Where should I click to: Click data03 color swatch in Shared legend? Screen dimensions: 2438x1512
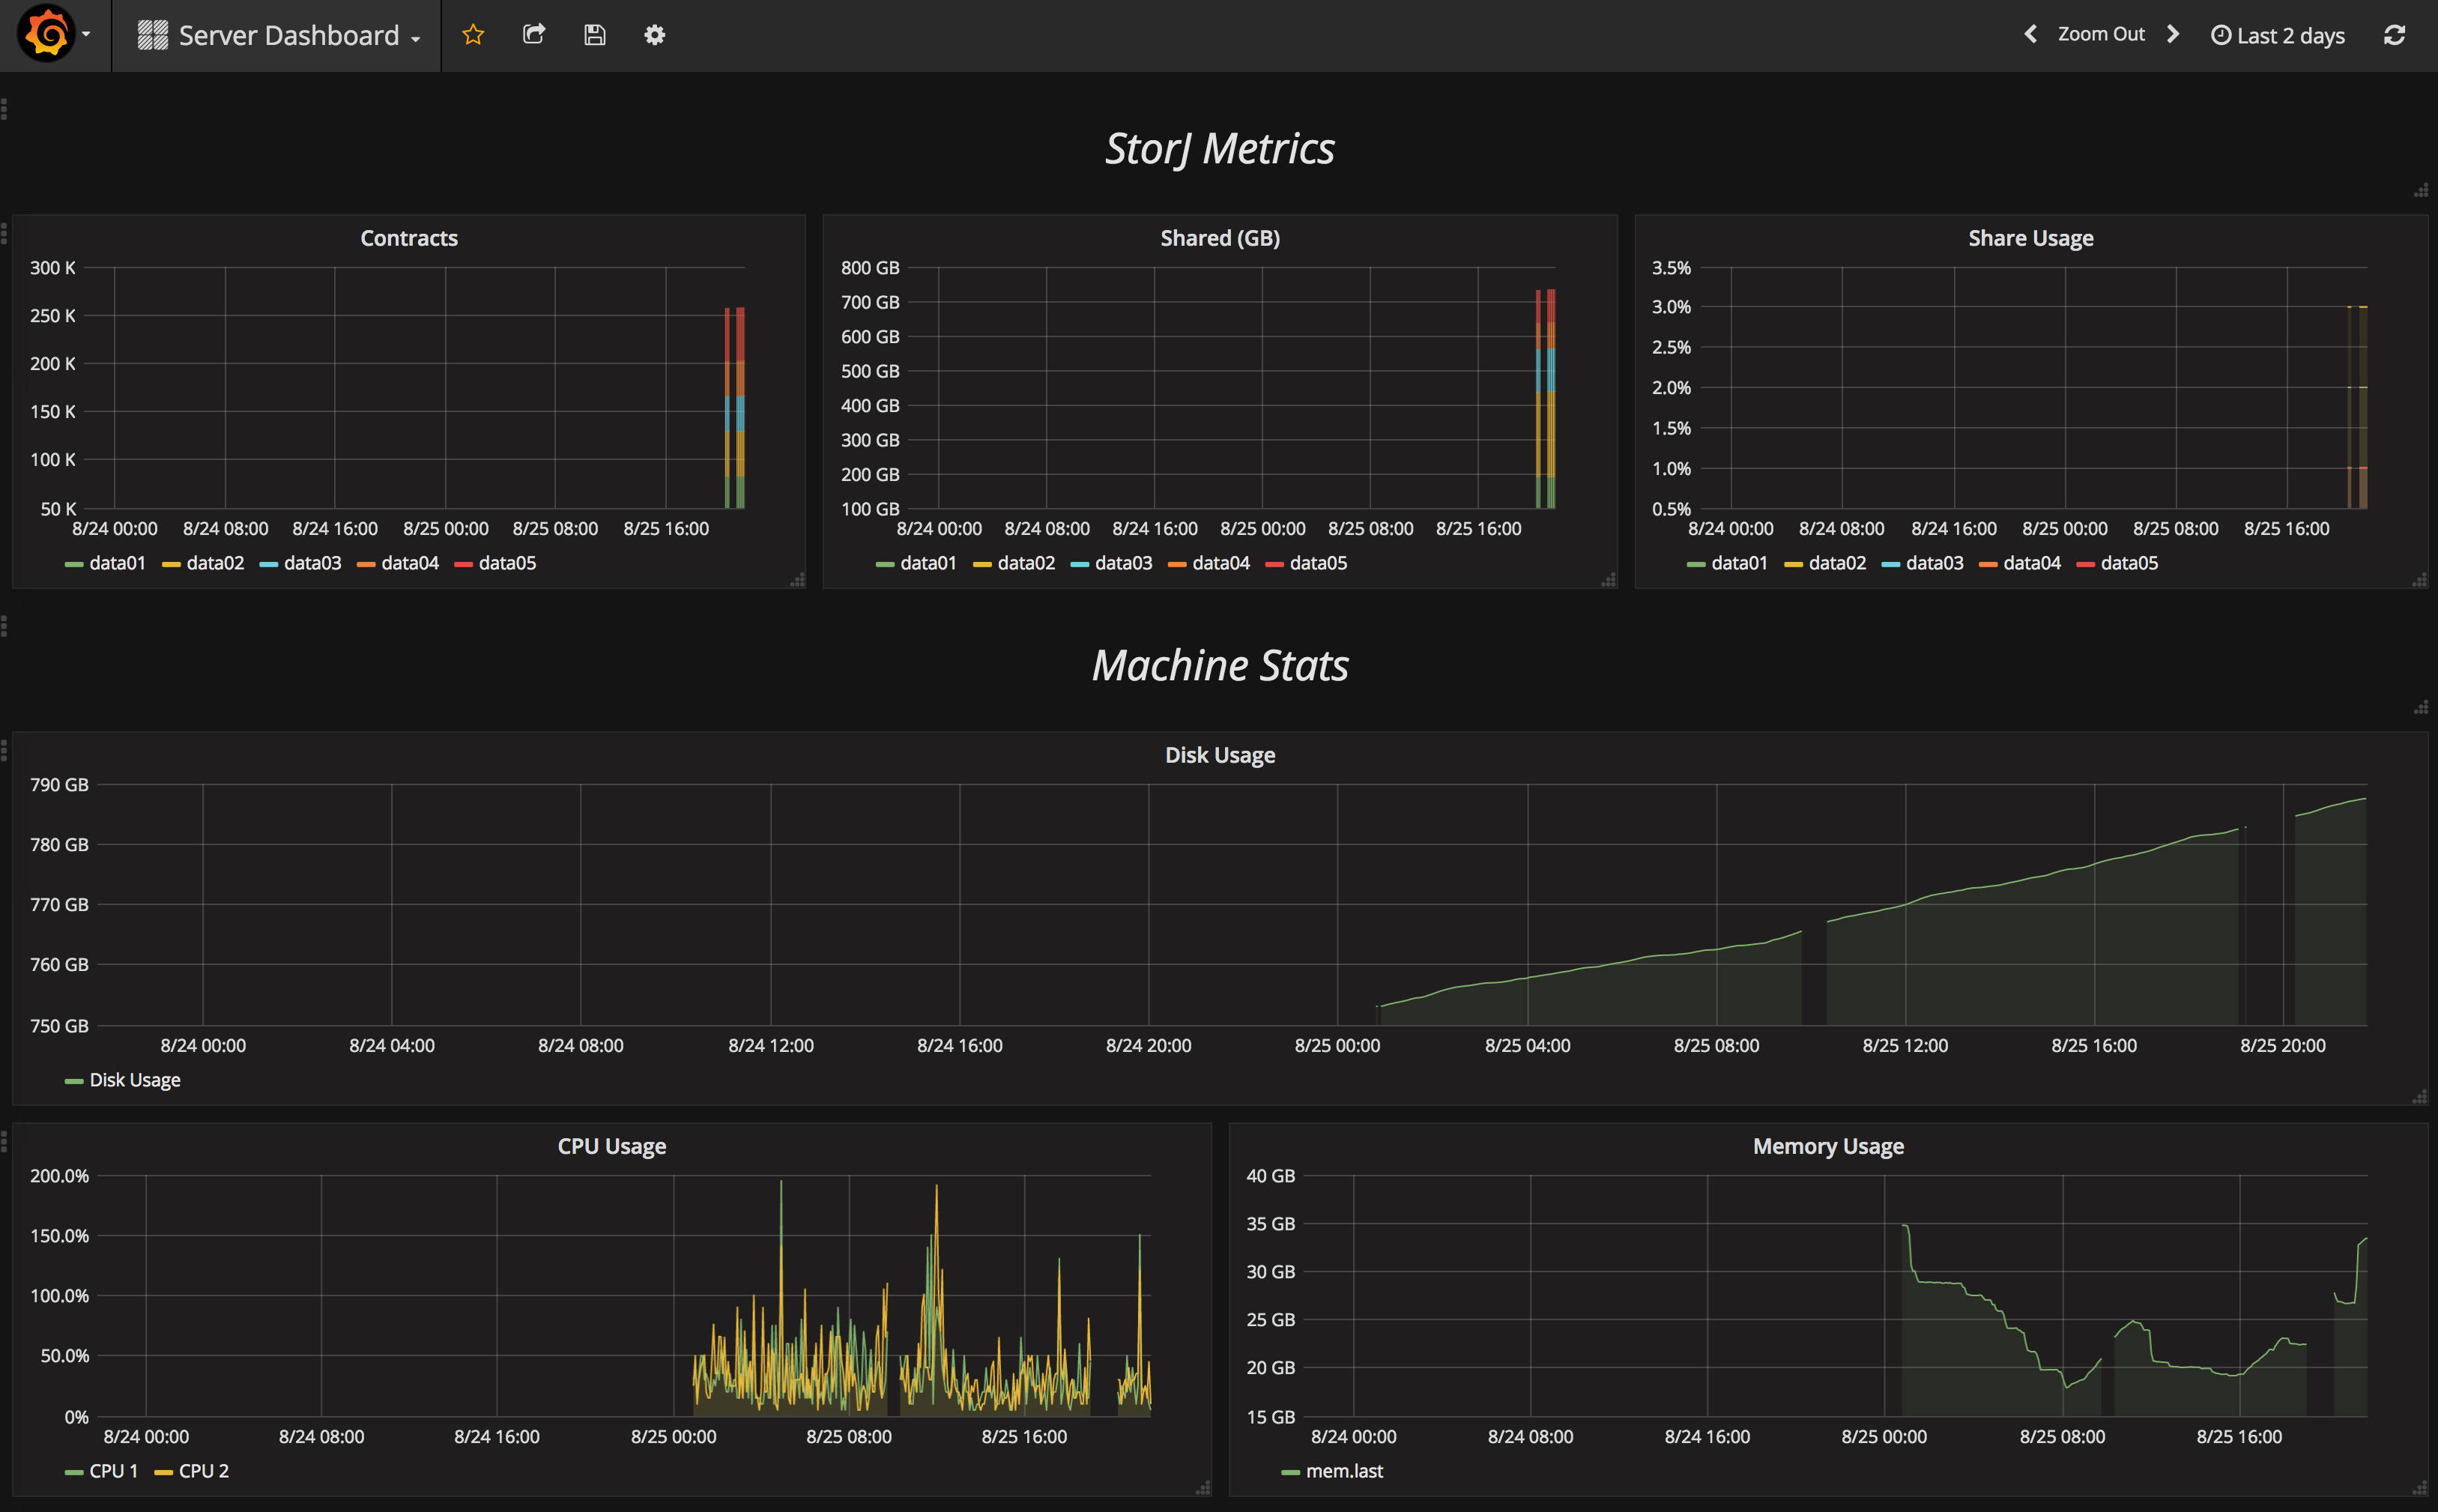click(x=1079, y=565)
